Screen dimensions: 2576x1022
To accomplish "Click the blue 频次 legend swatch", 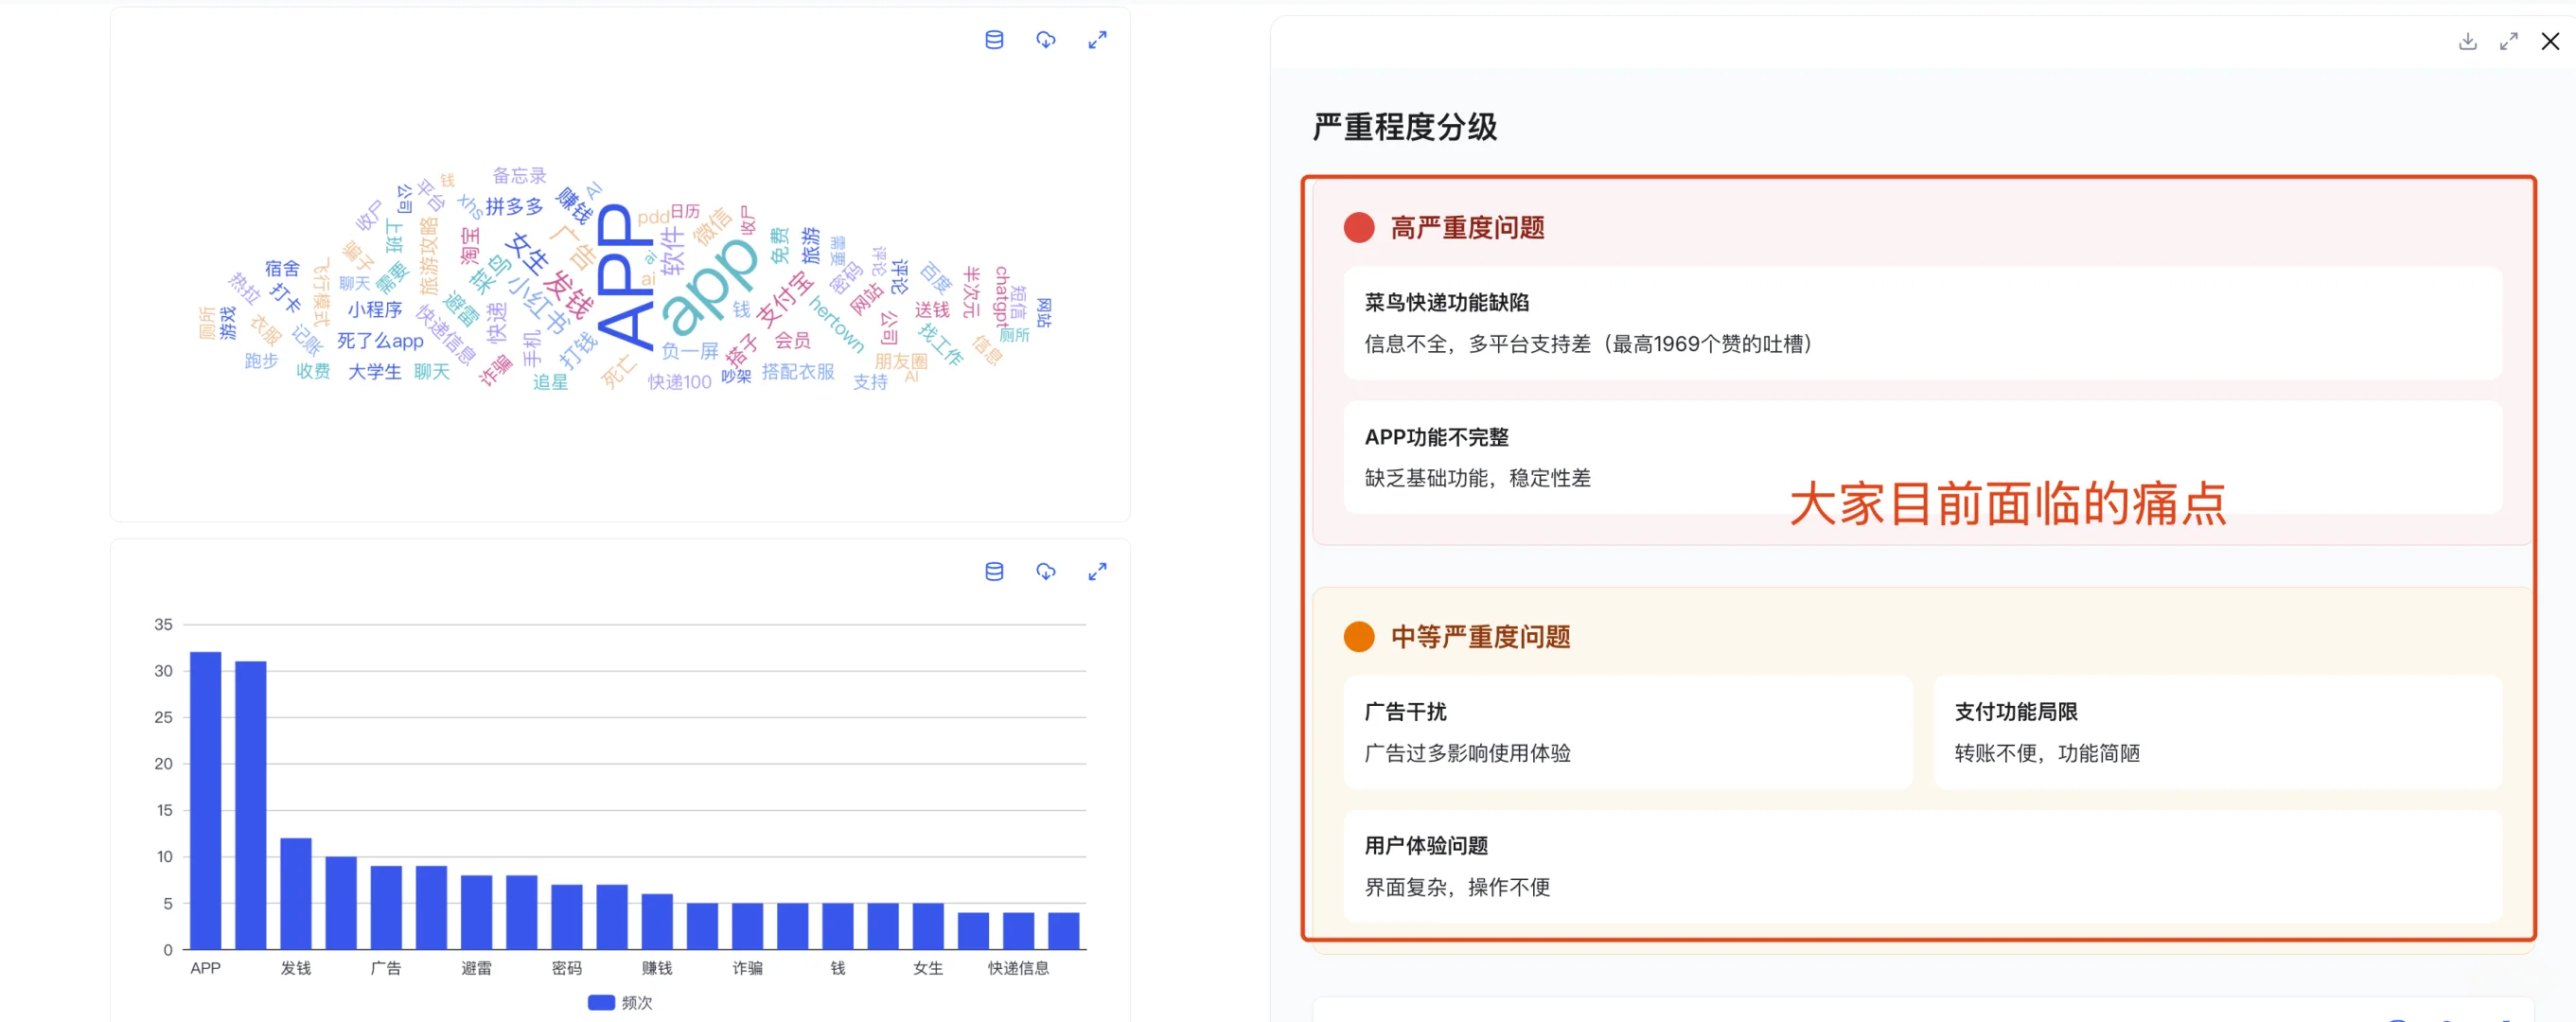I will click(601, 1002).
